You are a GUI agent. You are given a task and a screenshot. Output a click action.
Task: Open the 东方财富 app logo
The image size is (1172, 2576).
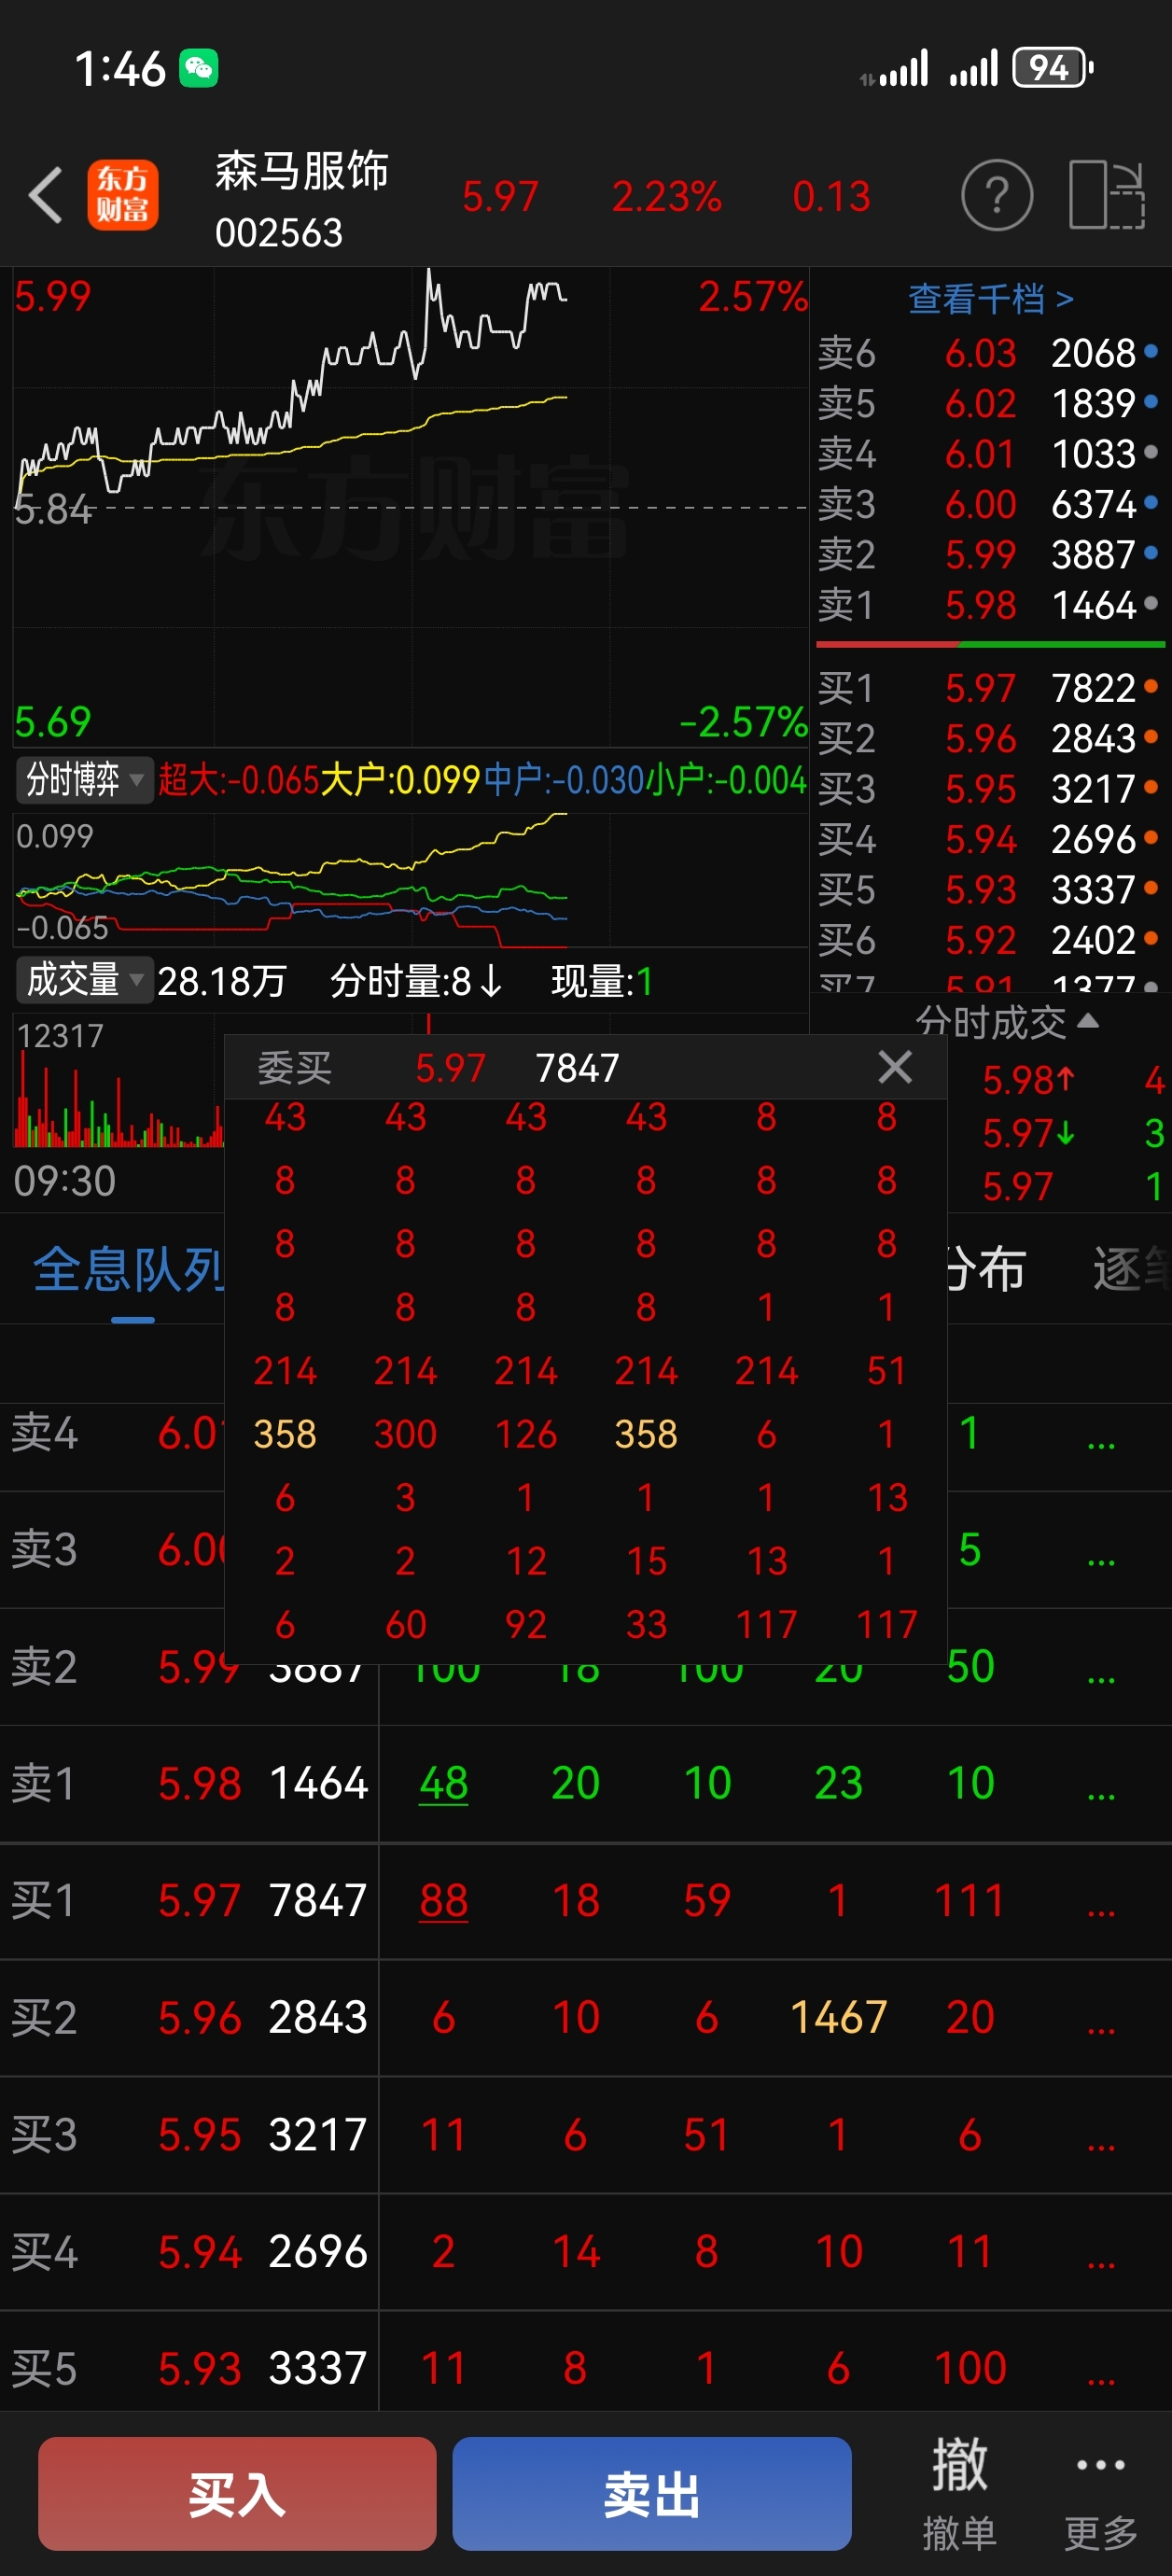[123, 195]
